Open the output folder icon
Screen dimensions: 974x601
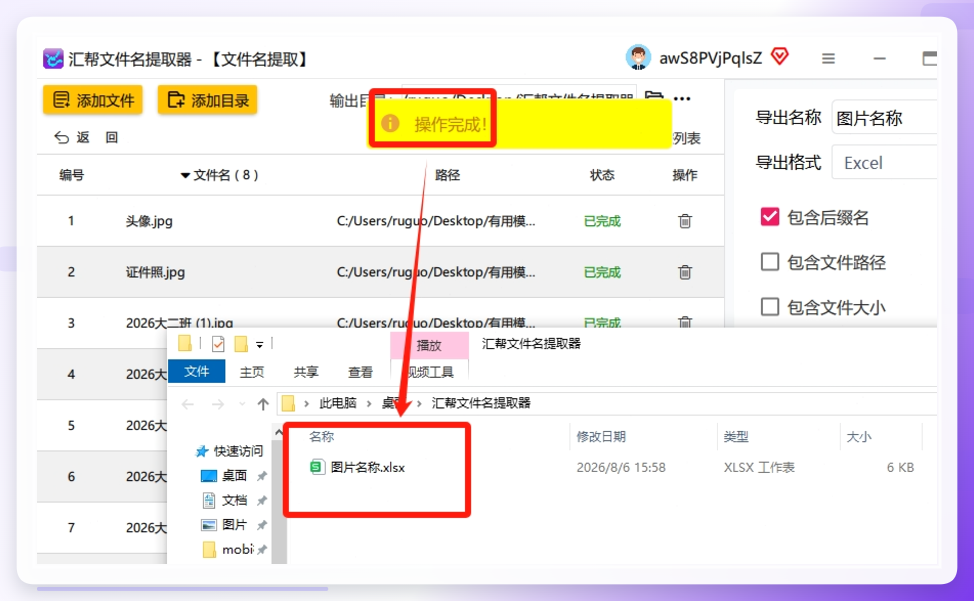pyautogui.click(x=653, y=96)
